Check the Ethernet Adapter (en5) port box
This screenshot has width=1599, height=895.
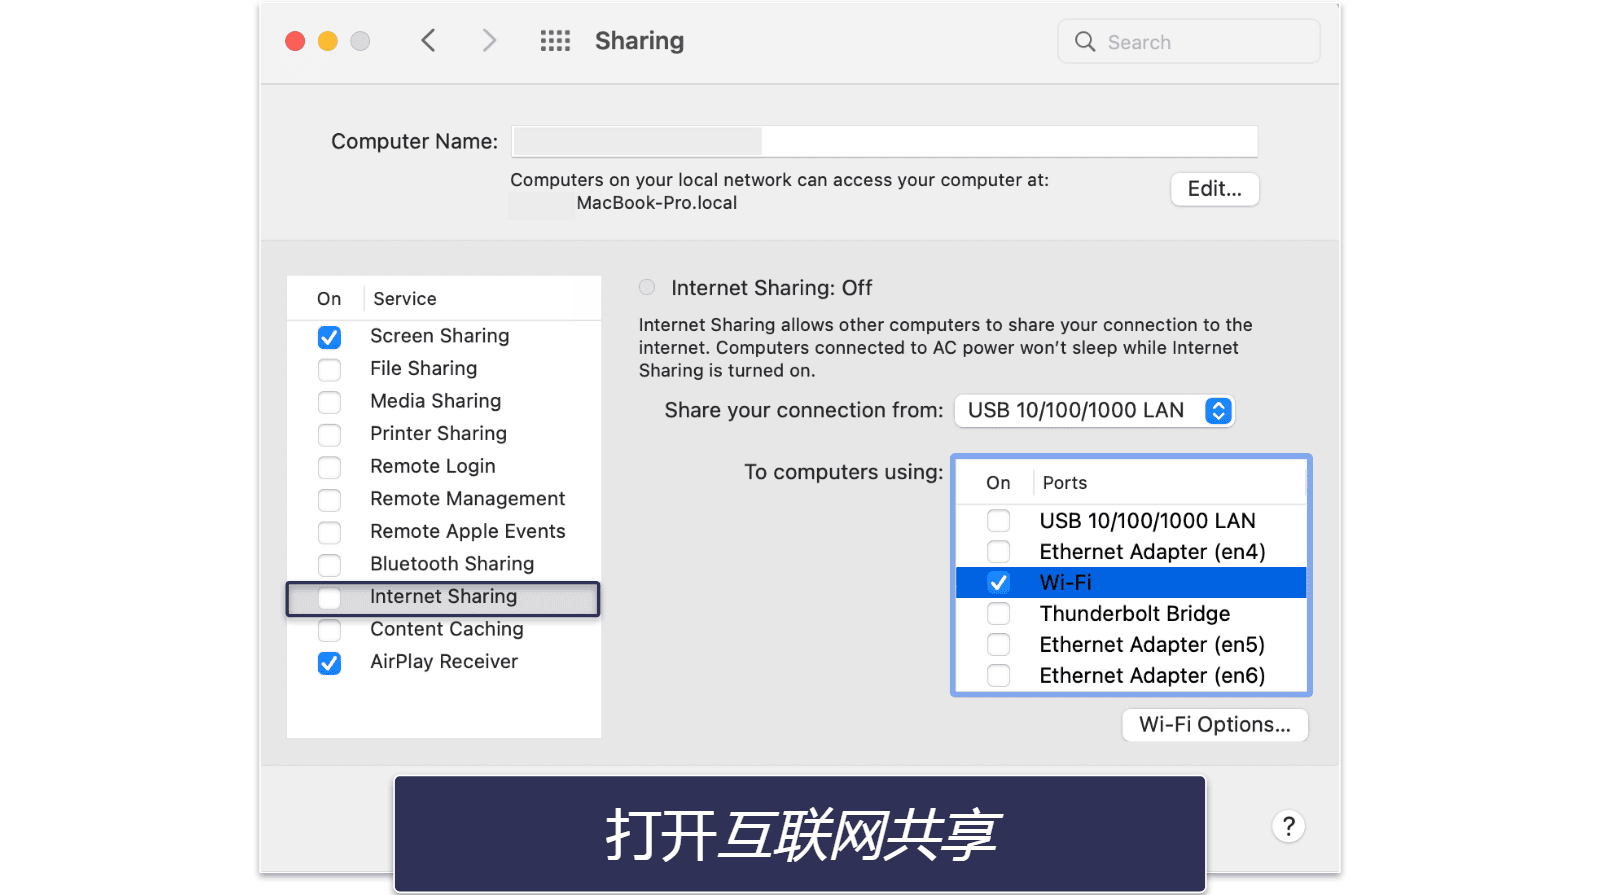(x=998, y=644)
